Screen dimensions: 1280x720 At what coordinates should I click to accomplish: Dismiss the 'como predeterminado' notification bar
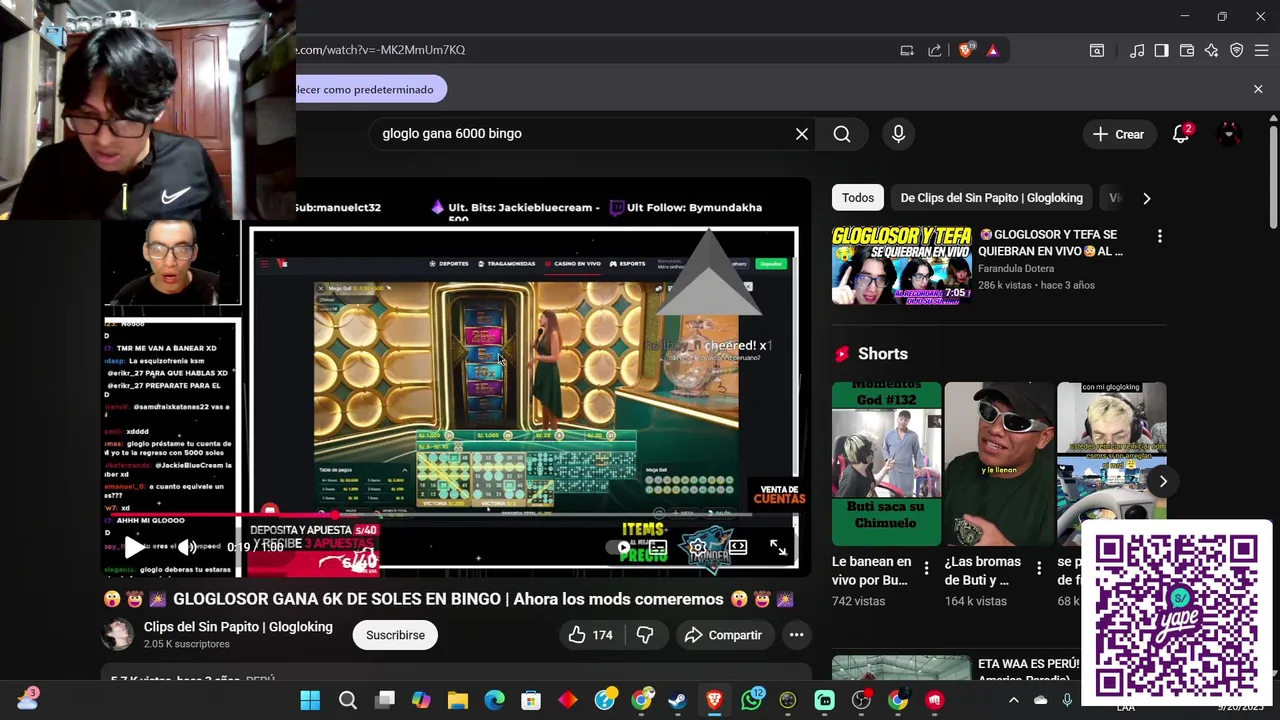(1258, 90)
